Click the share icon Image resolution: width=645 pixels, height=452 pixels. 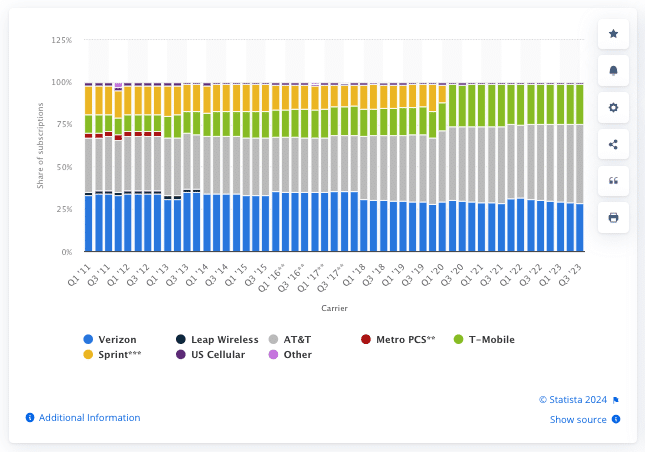tap(613, 144)
